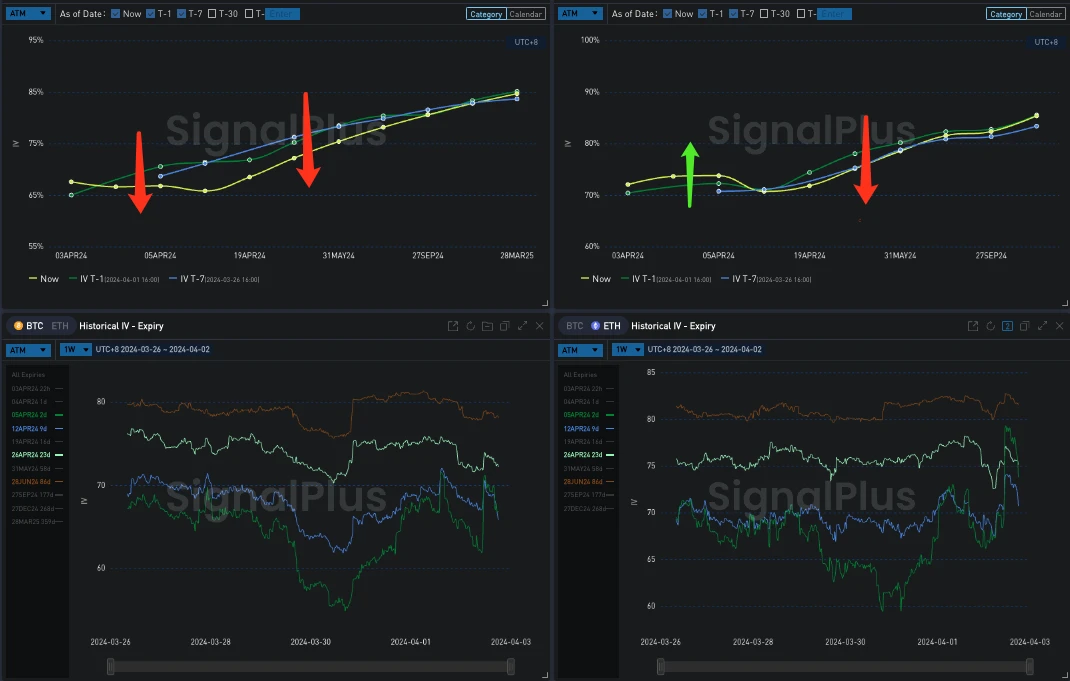
Task: Duplicate the BTC Historical IV panel
Action: point(504,326)
